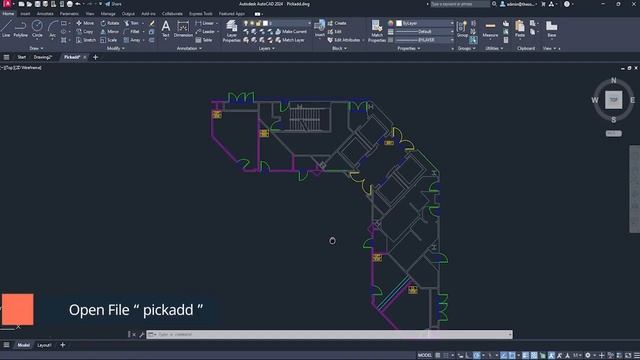Open the Annotate ribbon tab
The width and height of the screenshot is (640, 360).
(x=45, y=14)
